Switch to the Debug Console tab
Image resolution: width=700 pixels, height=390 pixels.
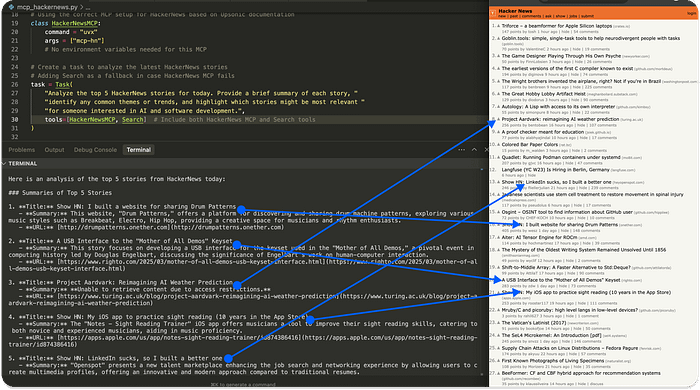95,149
